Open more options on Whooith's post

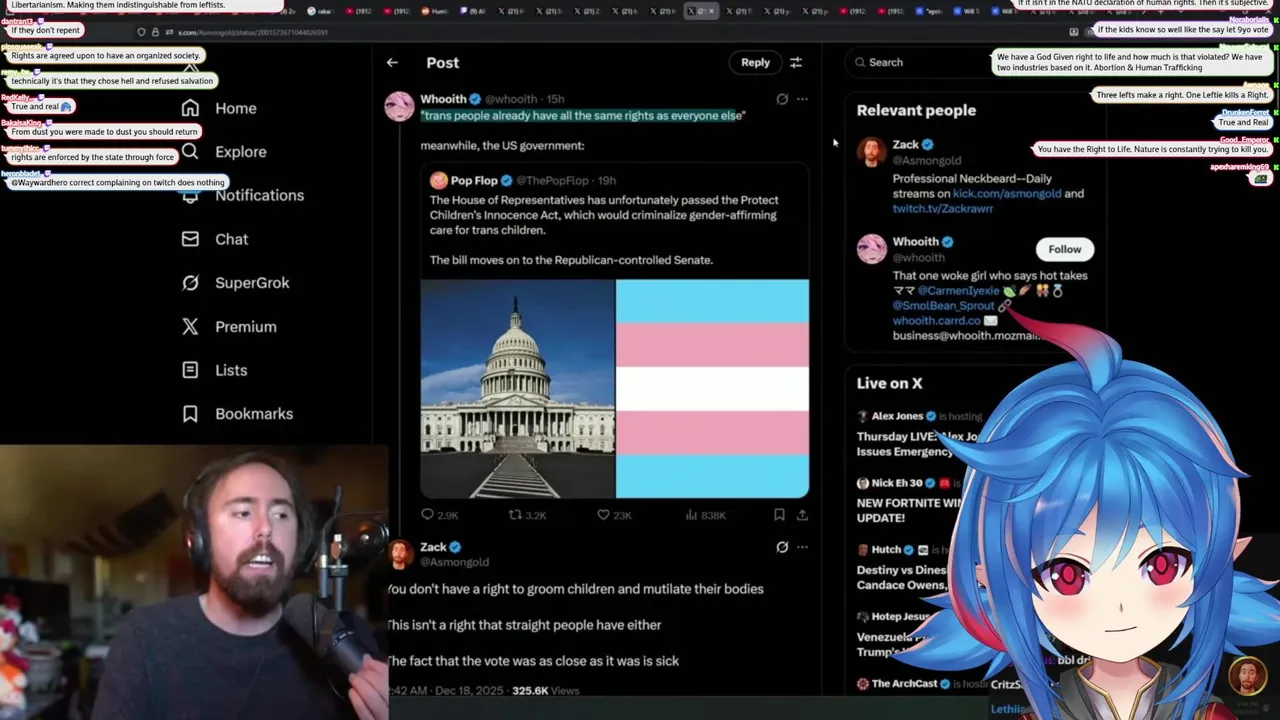pos(802,99)
